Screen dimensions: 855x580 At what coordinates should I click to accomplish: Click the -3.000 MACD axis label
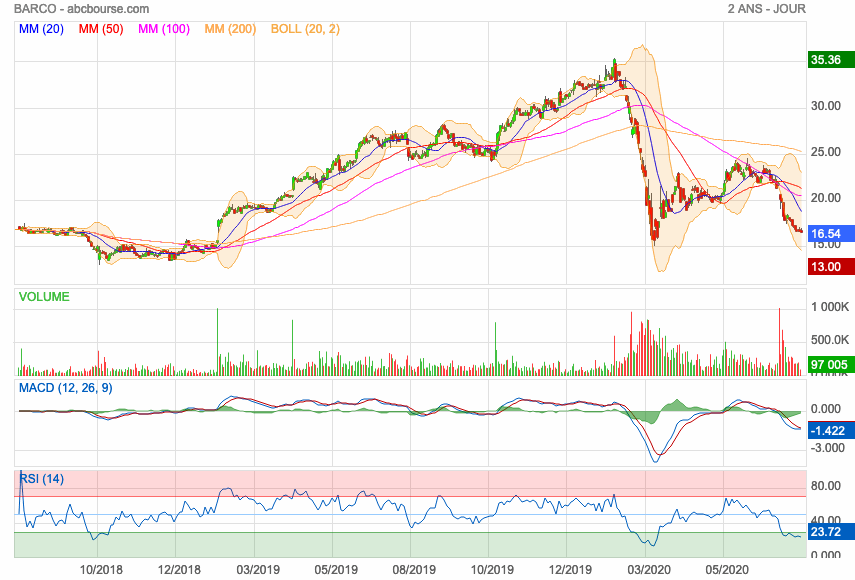826,448
